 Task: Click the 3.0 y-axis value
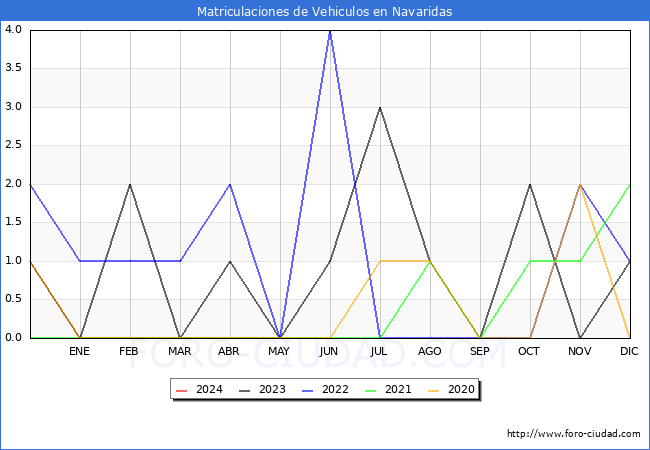click(13, 106)
